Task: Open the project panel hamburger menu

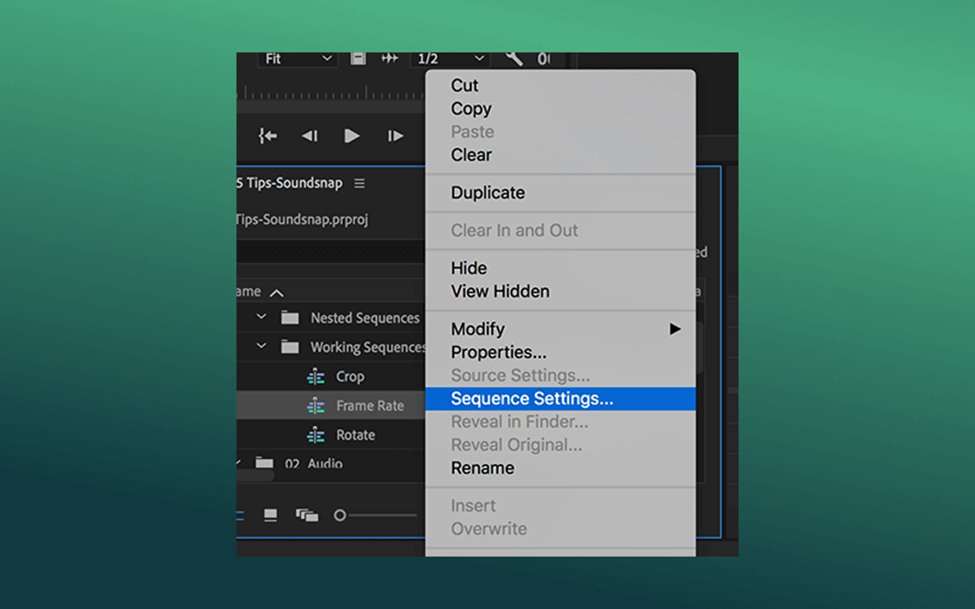Action: click(359, 184)
